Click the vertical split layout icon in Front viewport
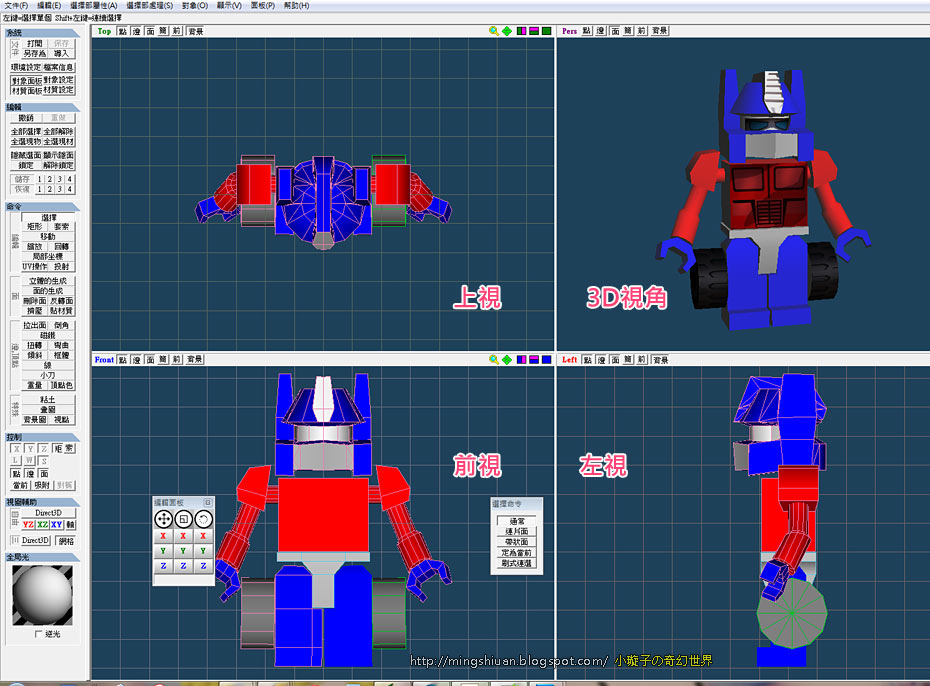This screenshot has width=930, height=686. 521,359
